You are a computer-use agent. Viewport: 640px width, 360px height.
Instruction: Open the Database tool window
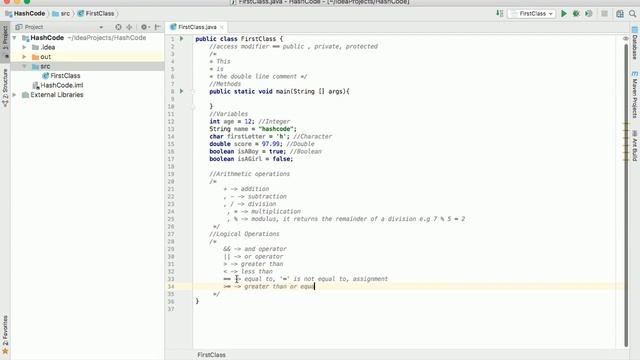coord(635,43)
